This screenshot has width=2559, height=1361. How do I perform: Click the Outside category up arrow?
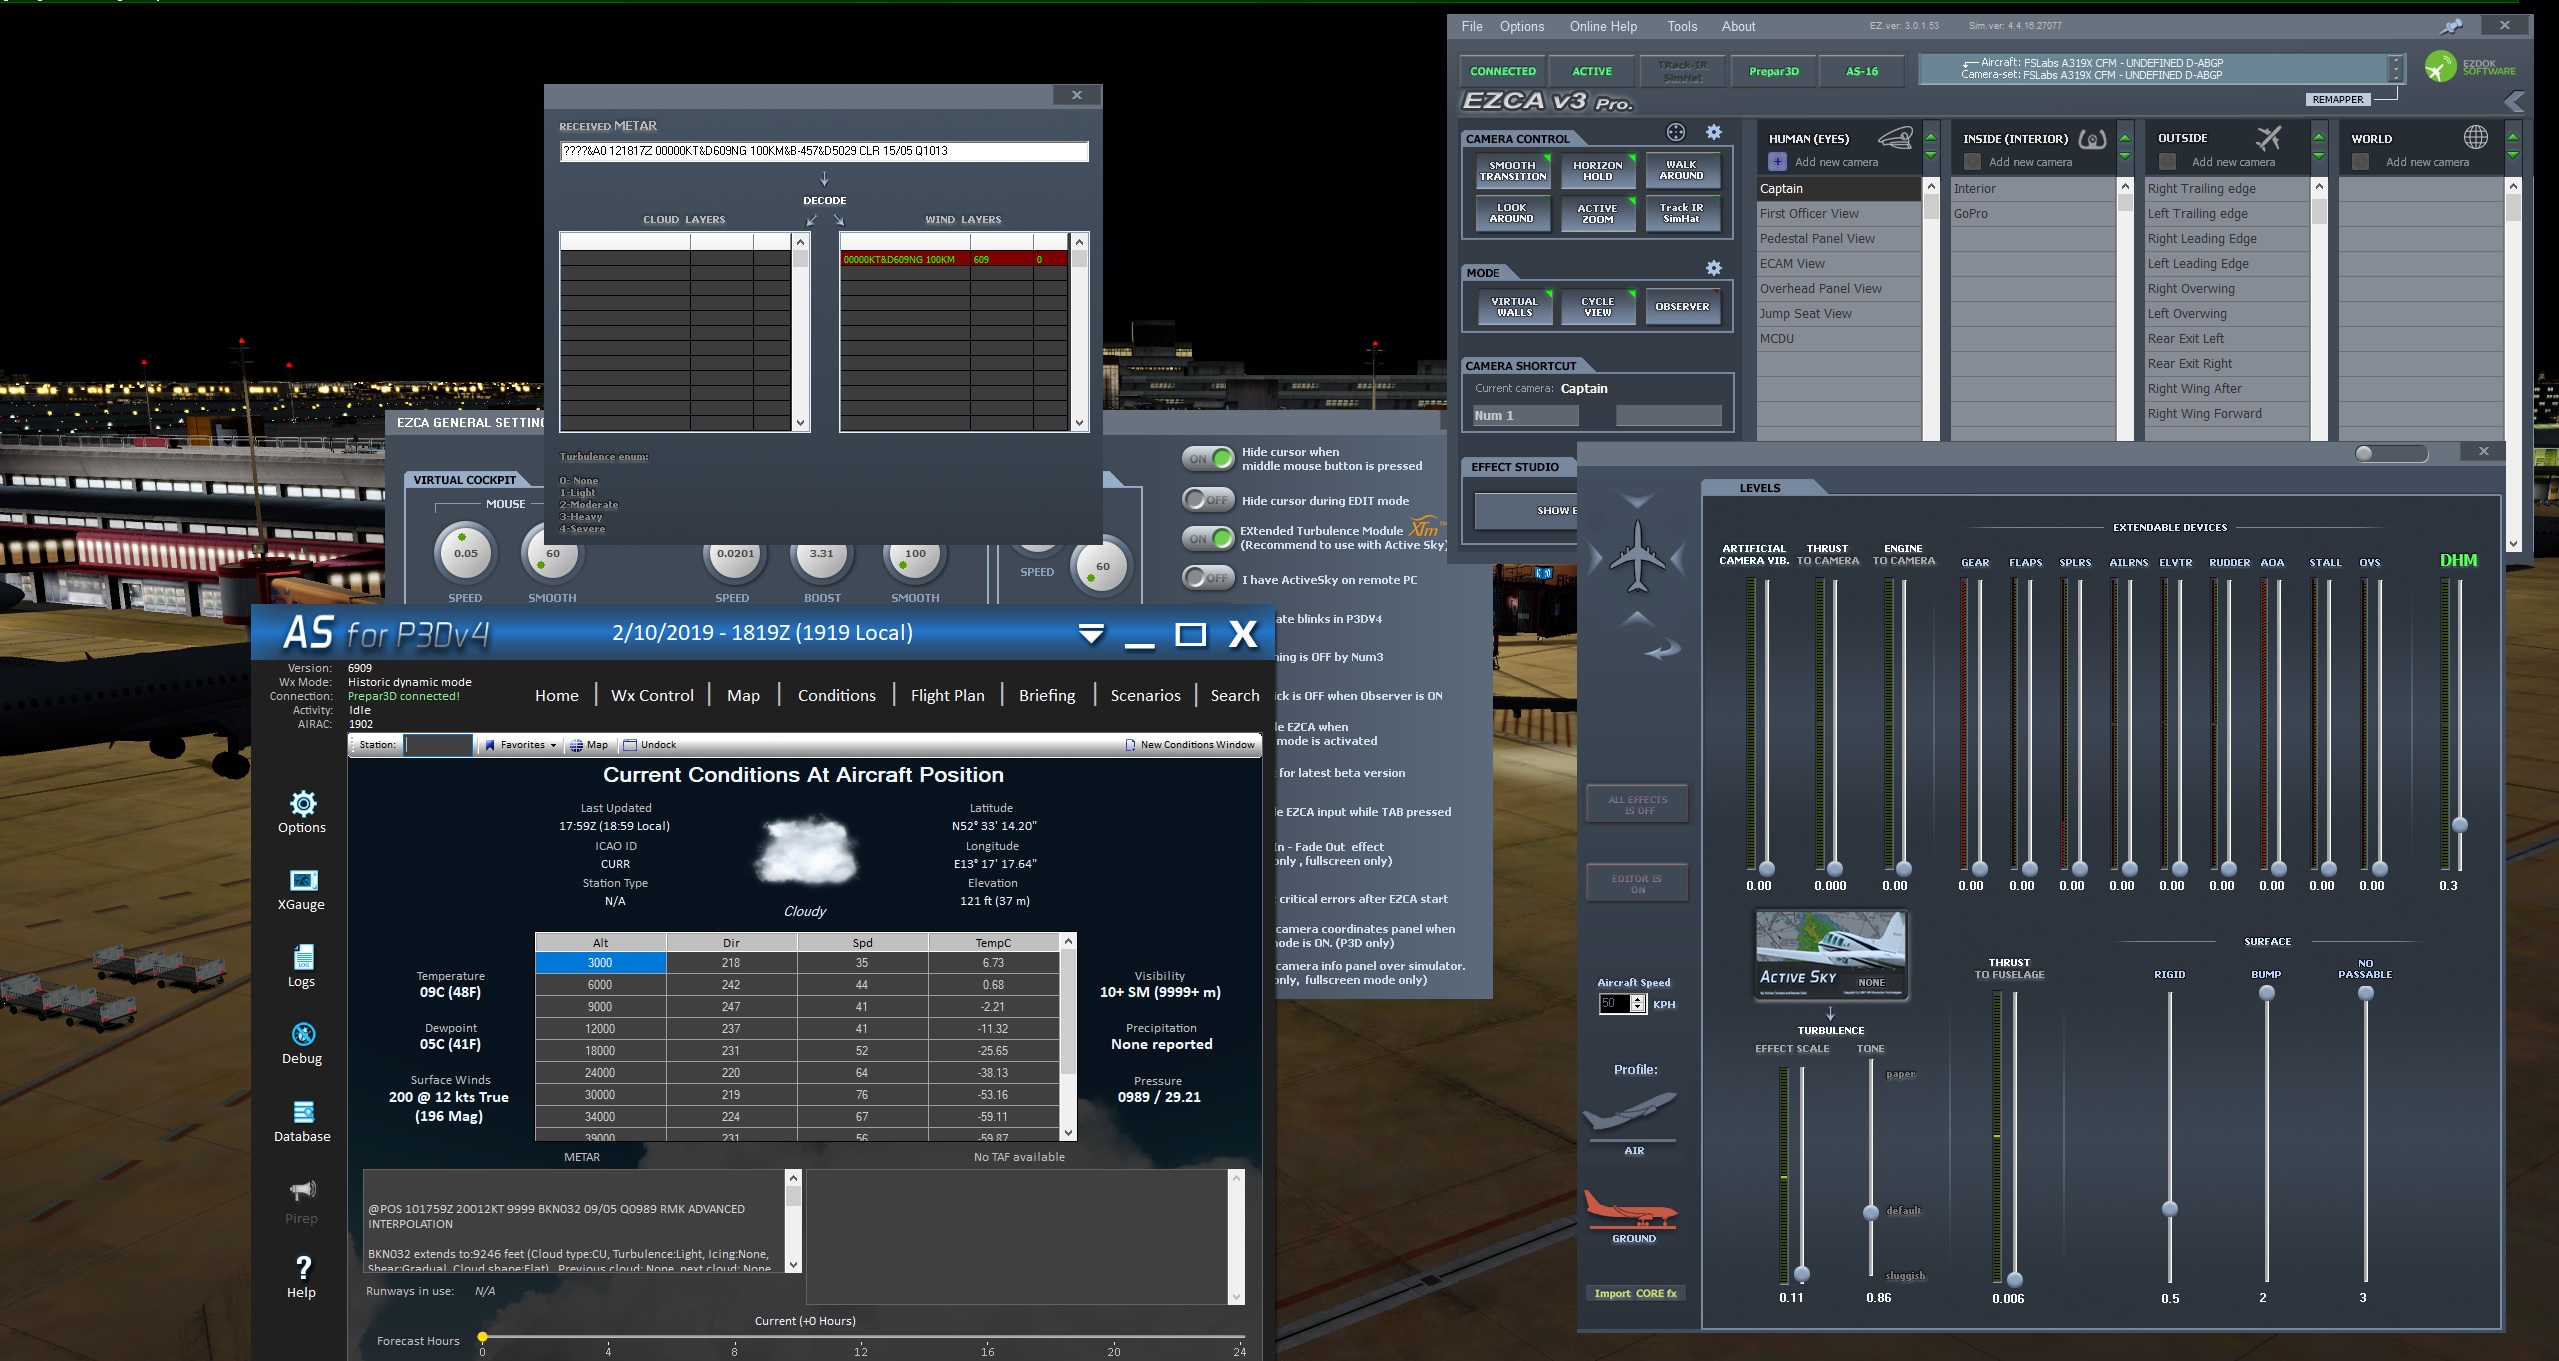click(x=2319, y=138)
